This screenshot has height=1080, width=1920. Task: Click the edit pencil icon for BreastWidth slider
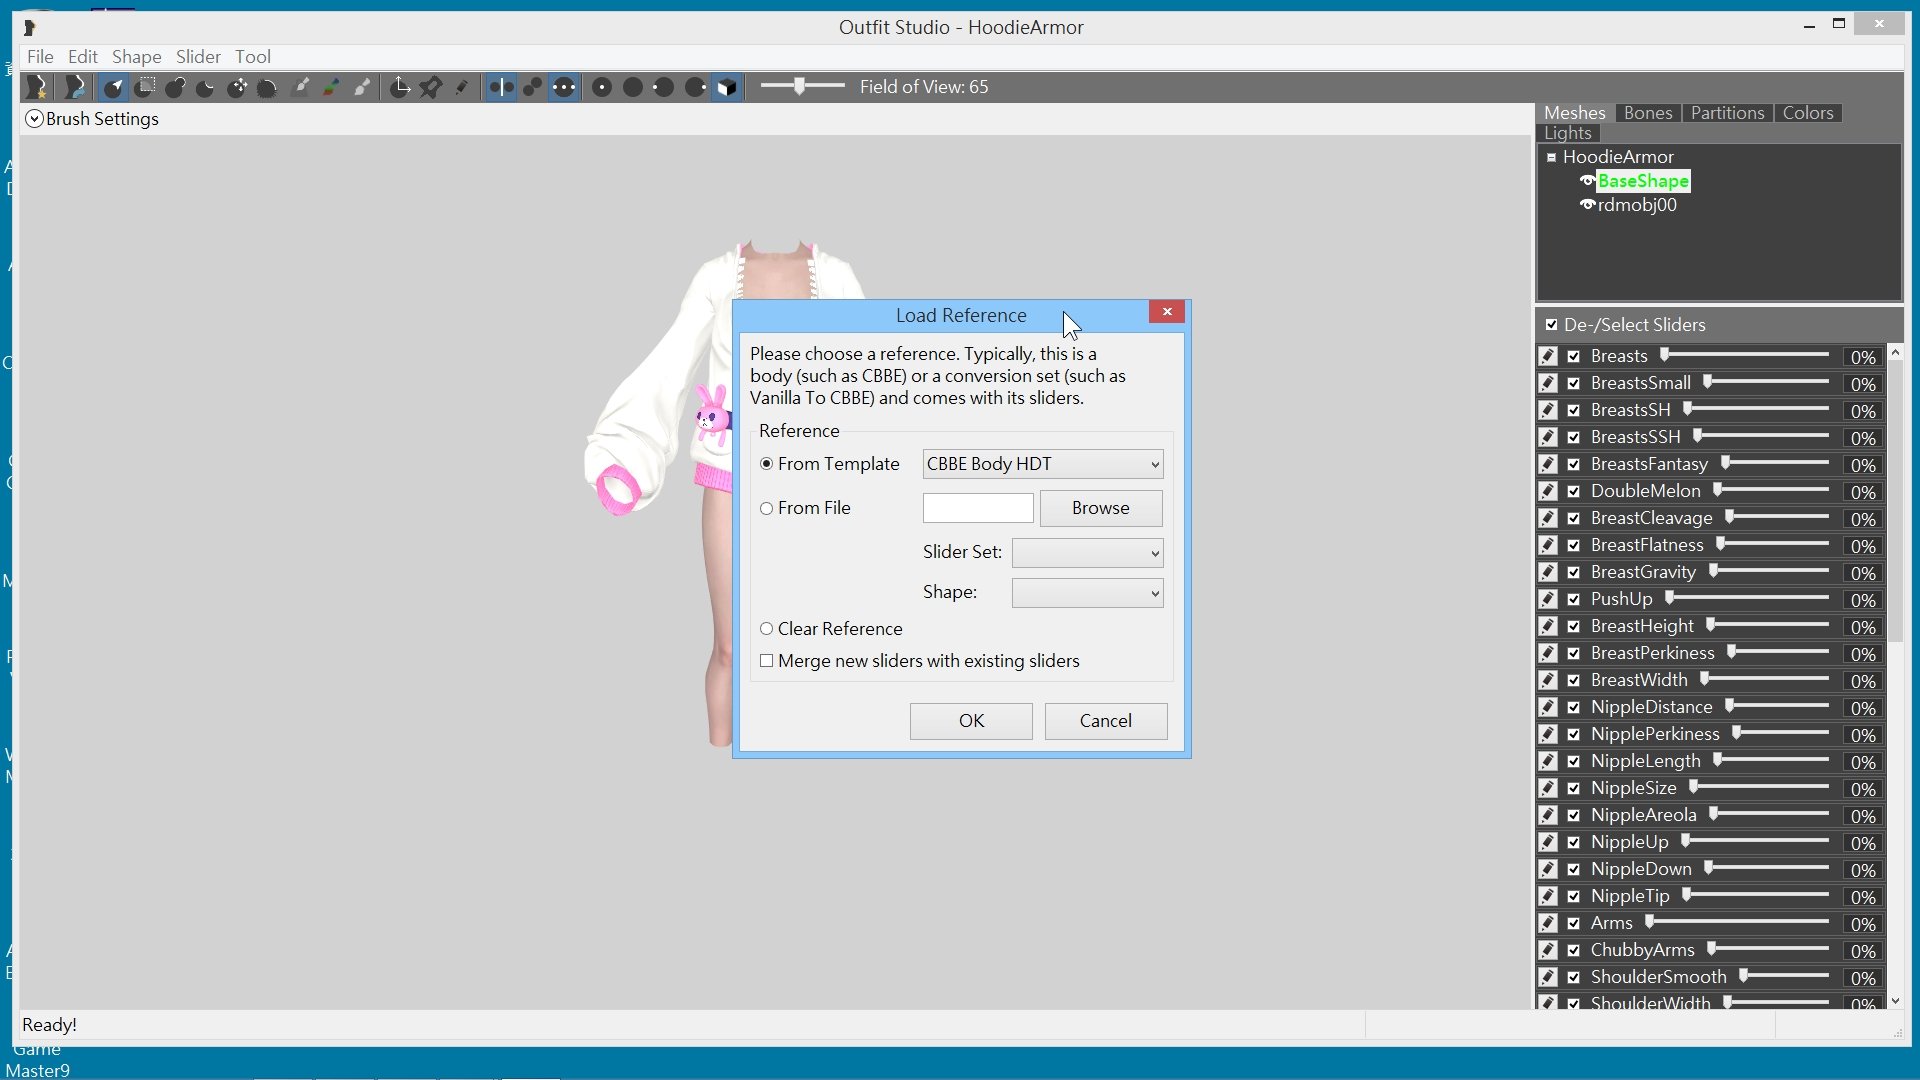(x=1548, y=680)
